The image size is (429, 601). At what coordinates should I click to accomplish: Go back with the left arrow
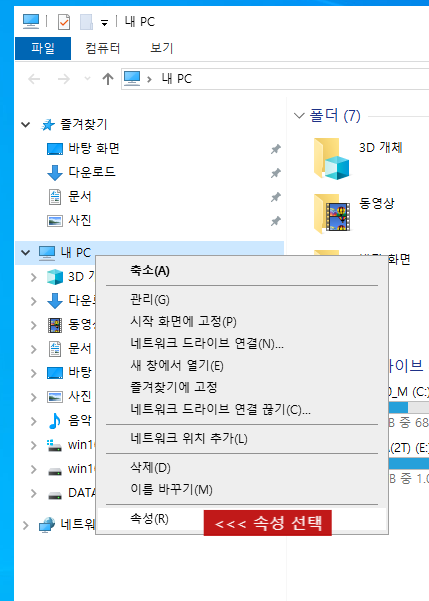[34, 79]
